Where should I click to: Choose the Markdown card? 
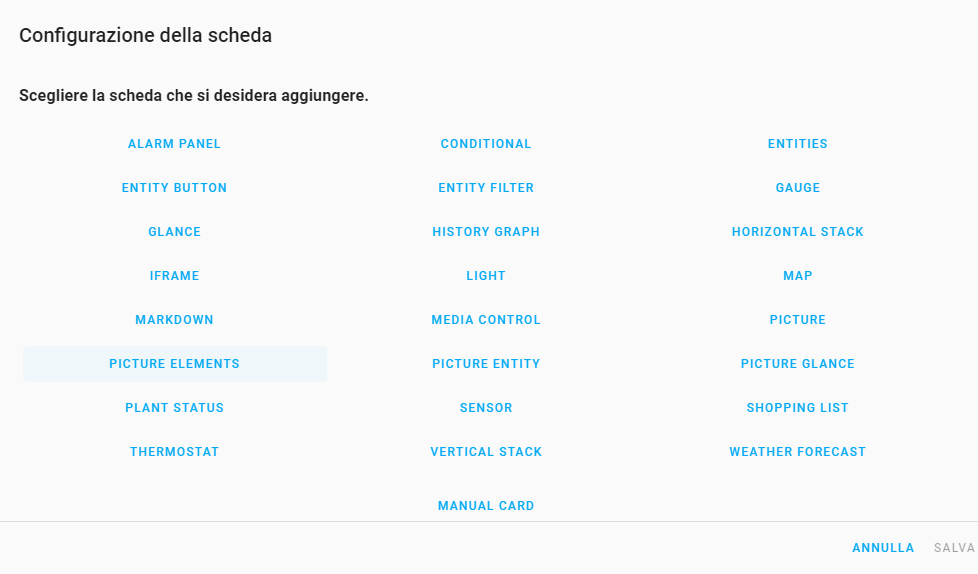[x=174, y=319]
